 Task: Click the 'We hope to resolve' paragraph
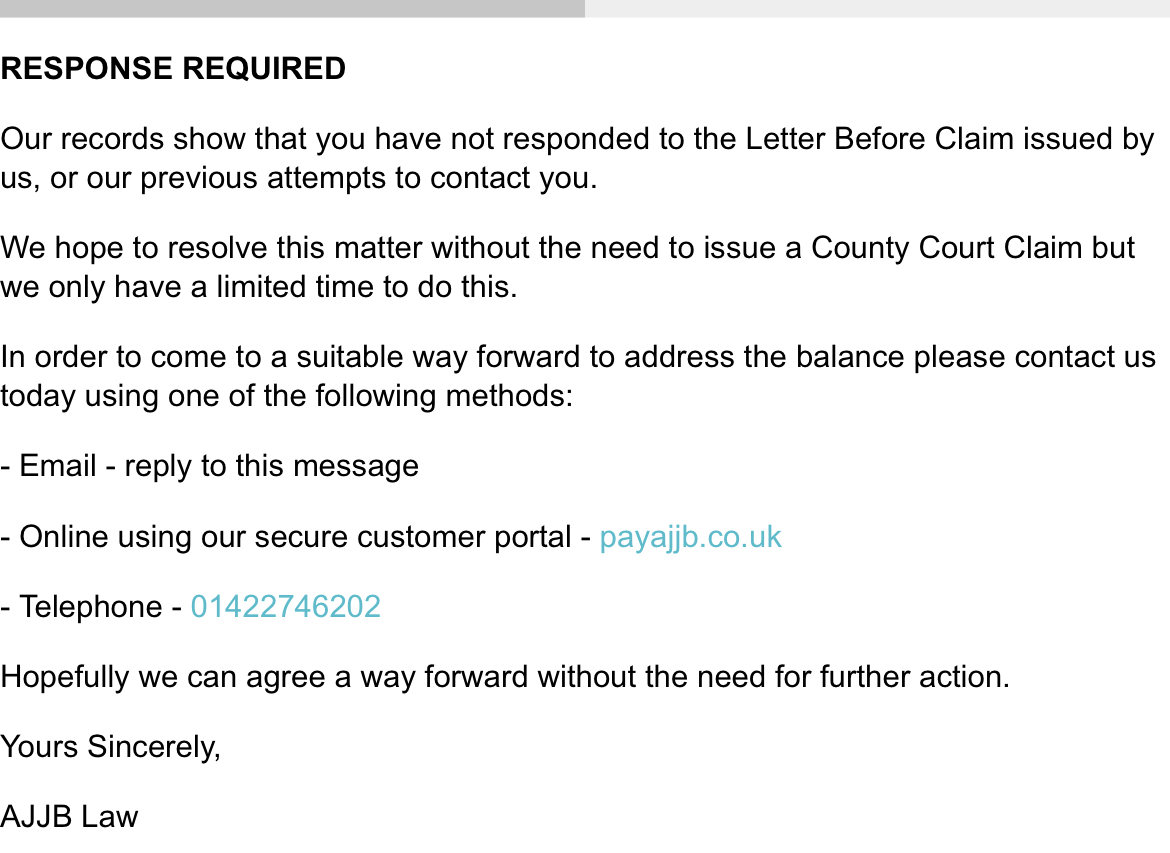(567, 267)
